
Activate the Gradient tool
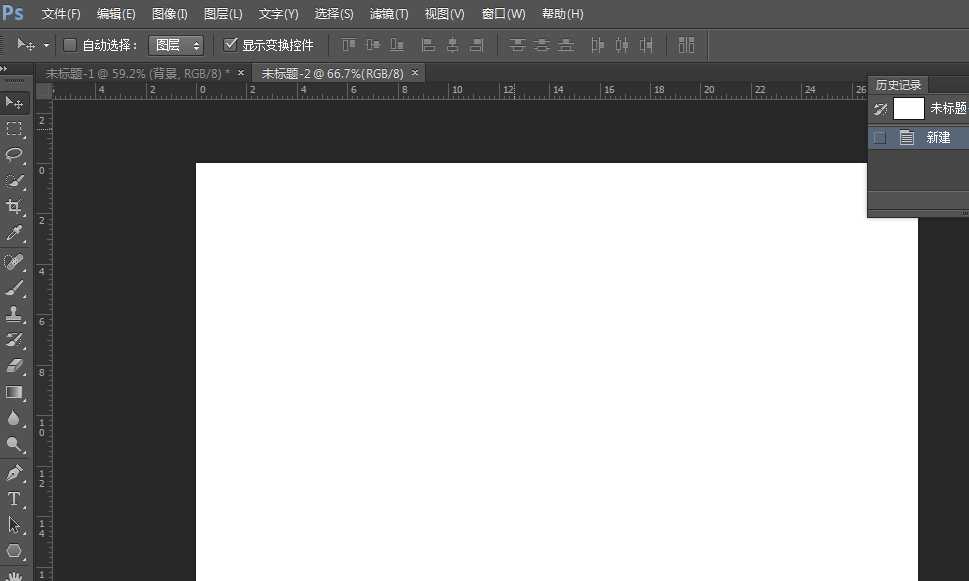pyautogui.click(x=14, y=392)
